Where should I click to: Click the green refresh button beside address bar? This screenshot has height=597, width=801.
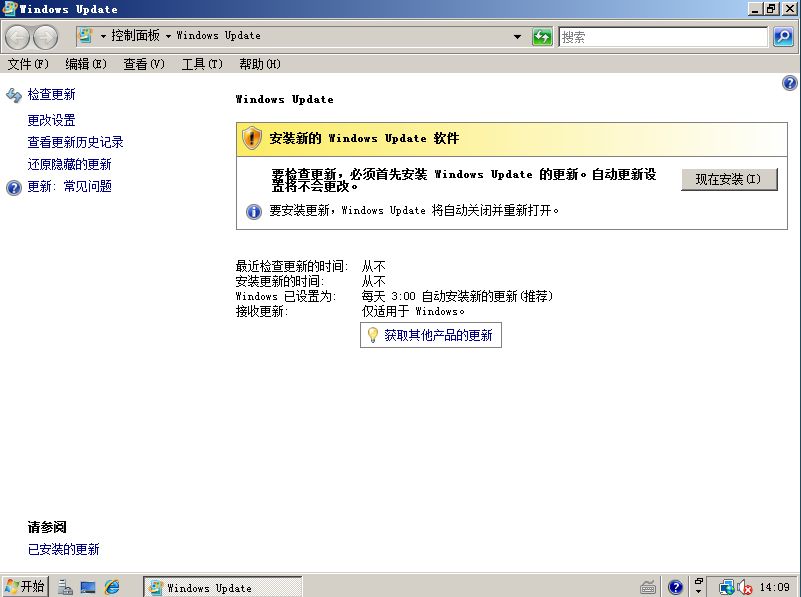tap(542, 37)
